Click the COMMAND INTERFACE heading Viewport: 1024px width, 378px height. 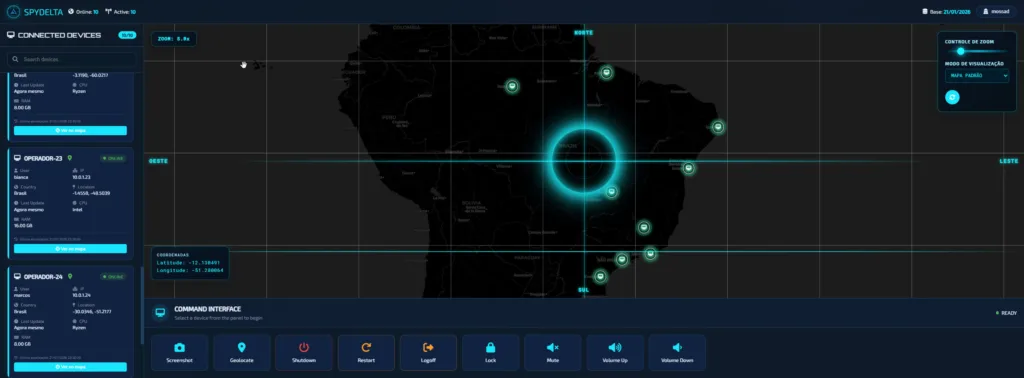point(208,309)
